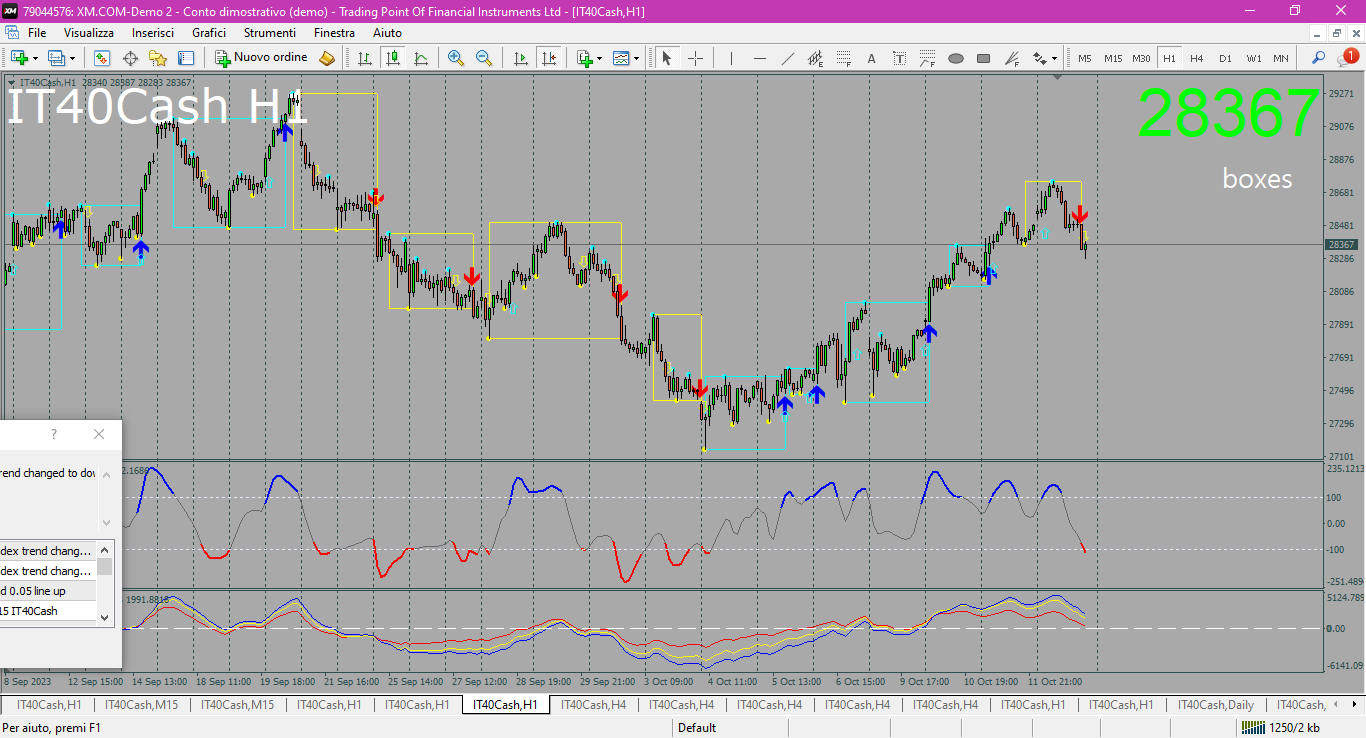
Task: Open the Visualizza menu
Action: coord(89,33)
